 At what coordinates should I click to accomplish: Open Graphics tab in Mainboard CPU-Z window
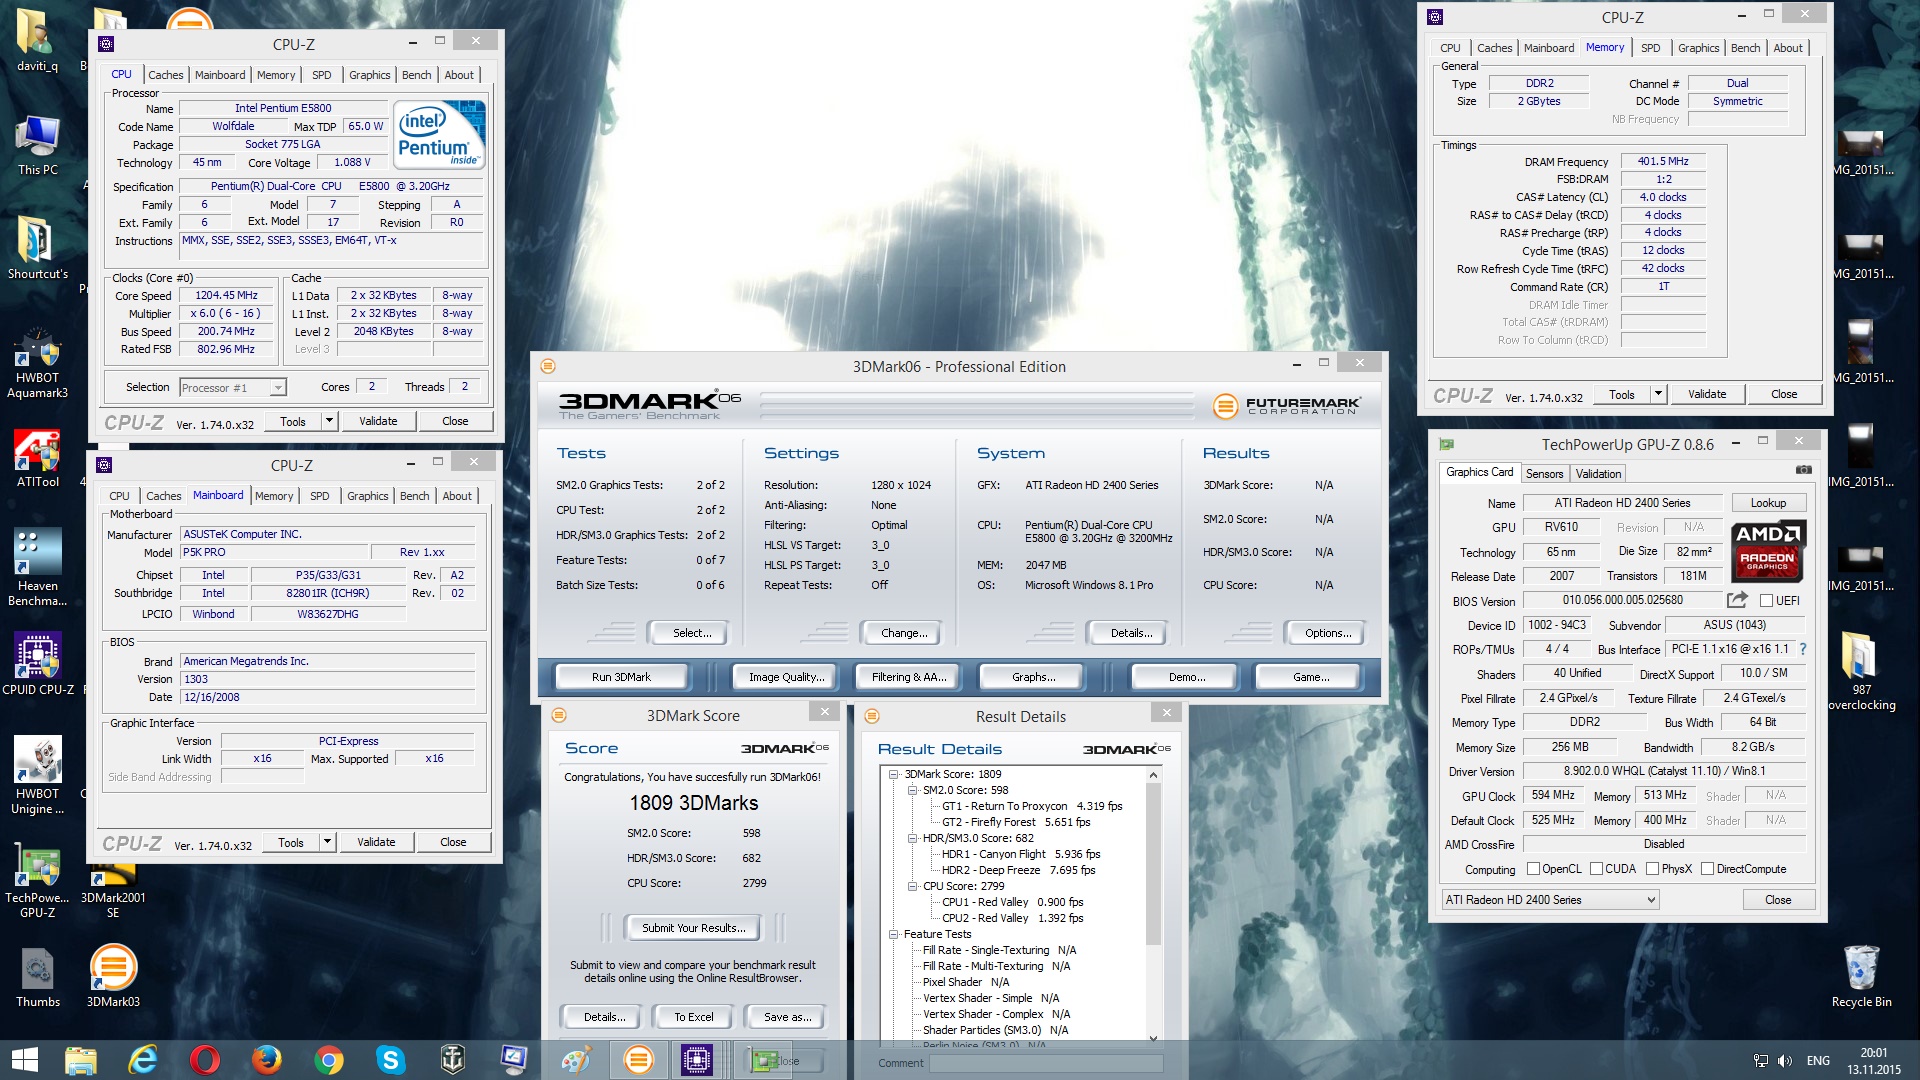click(367, 496)
